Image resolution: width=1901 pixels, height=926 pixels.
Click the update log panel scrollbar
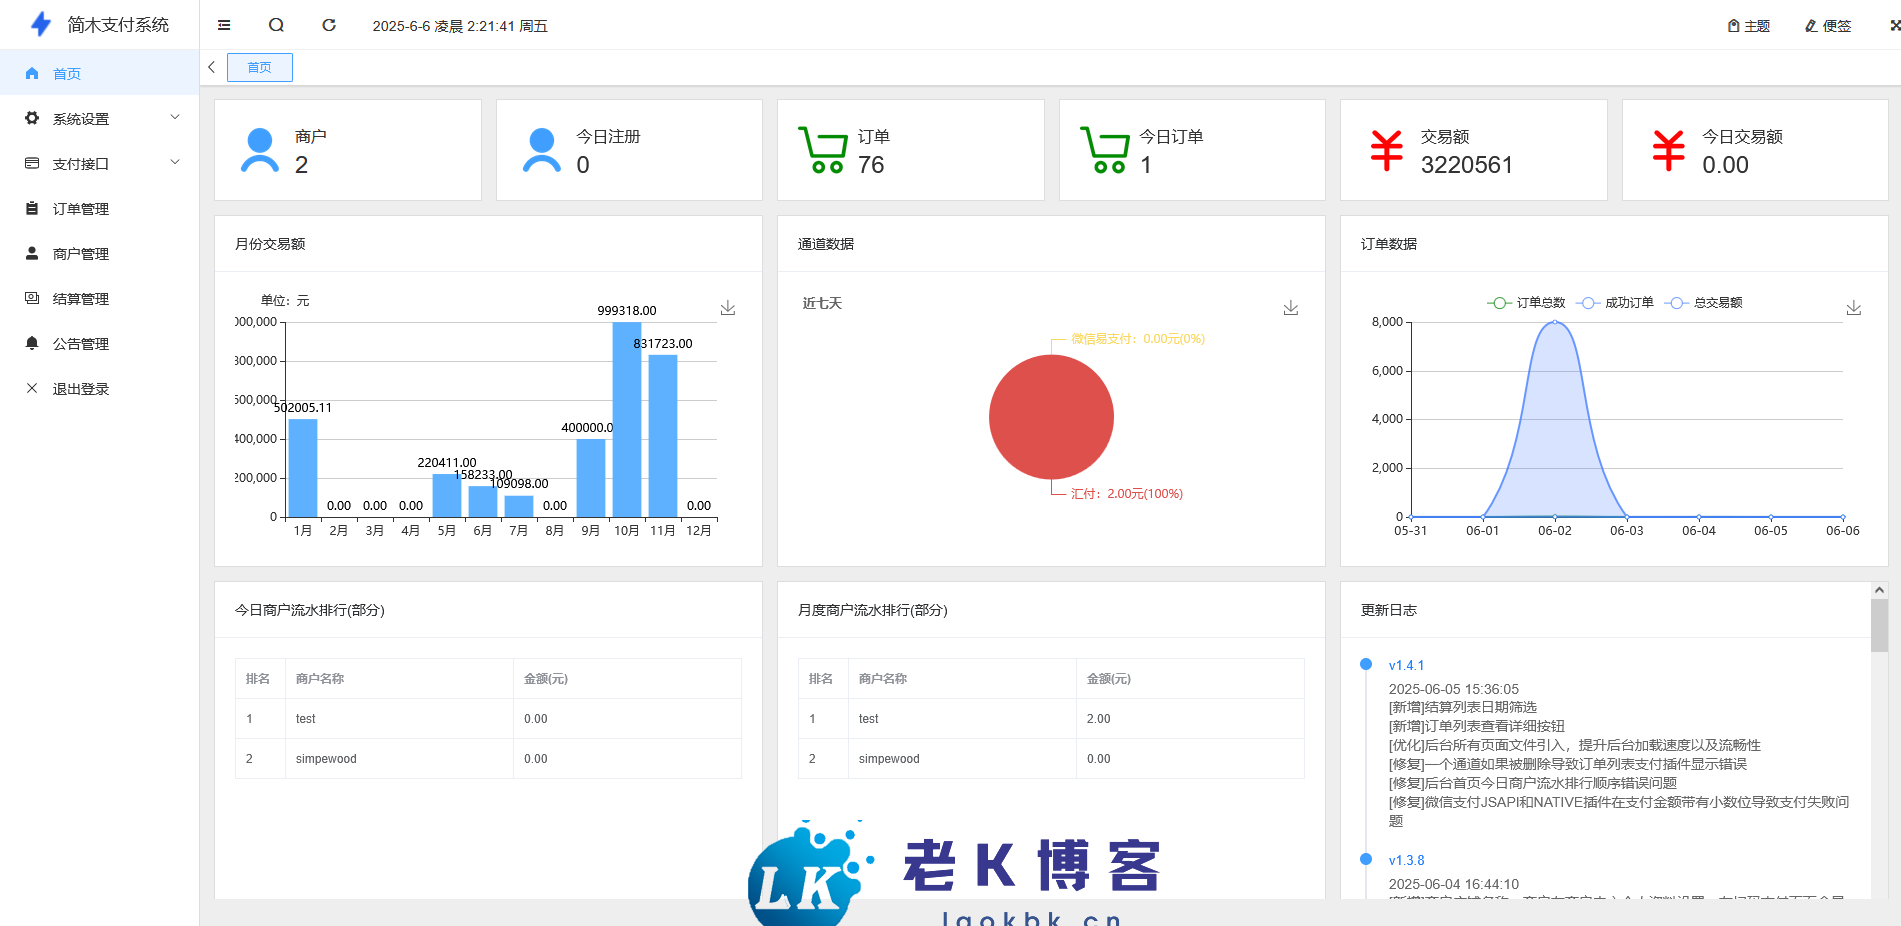[1879, 625]
